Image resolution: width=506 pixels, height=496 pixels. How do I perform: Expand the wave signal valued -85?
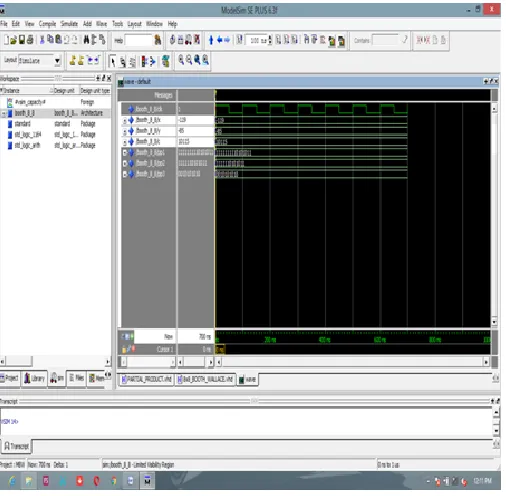[x=125, y=132]
